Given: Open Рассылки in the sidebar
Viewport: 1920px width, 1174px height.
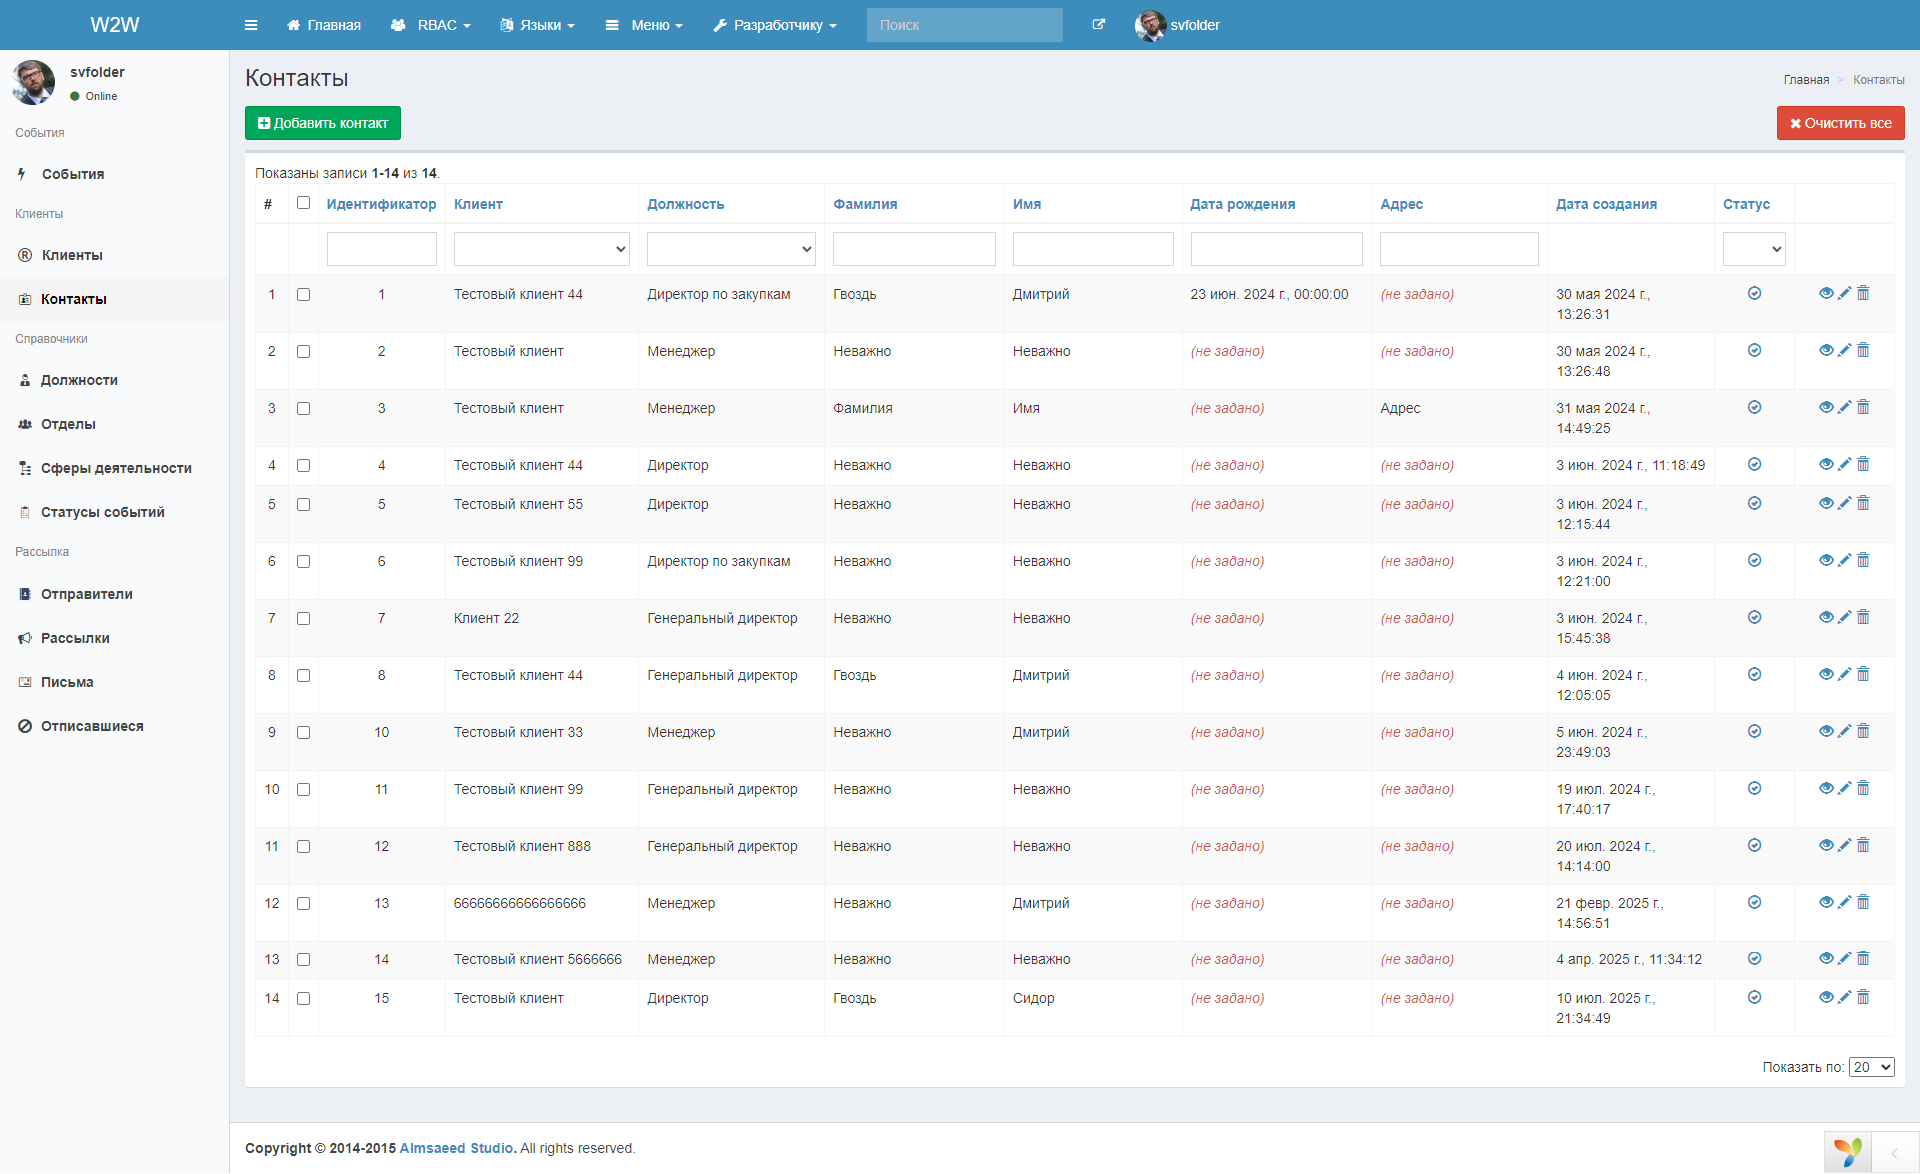Looking at the screenshot, I should [75, 638].
